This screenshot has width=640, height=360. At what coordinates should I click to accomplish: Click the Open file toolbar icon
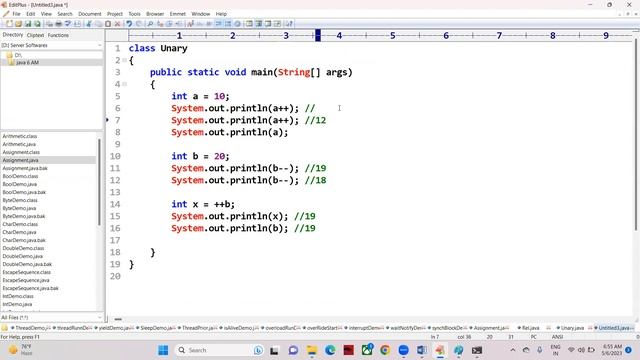coord(18,24)
